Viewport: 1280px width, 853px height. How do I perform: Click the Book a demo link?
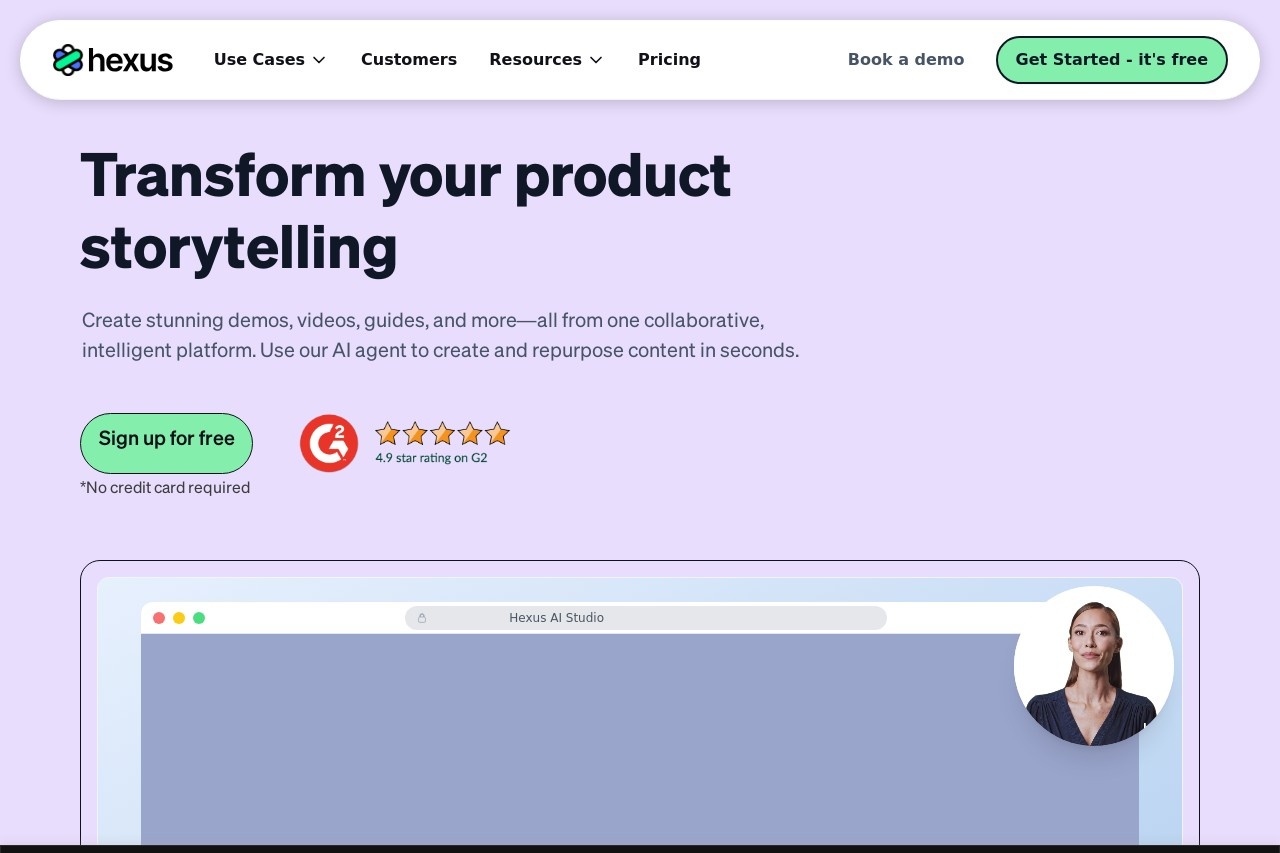click(x=906, y=60)
